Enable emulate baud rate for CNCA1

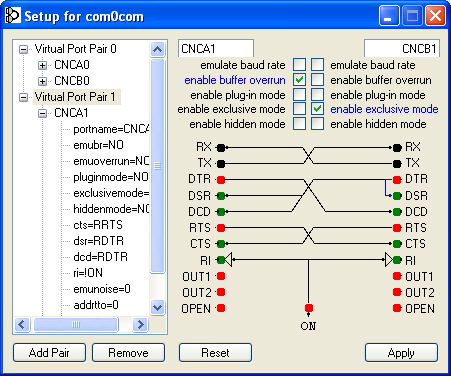tap(299, 65)
